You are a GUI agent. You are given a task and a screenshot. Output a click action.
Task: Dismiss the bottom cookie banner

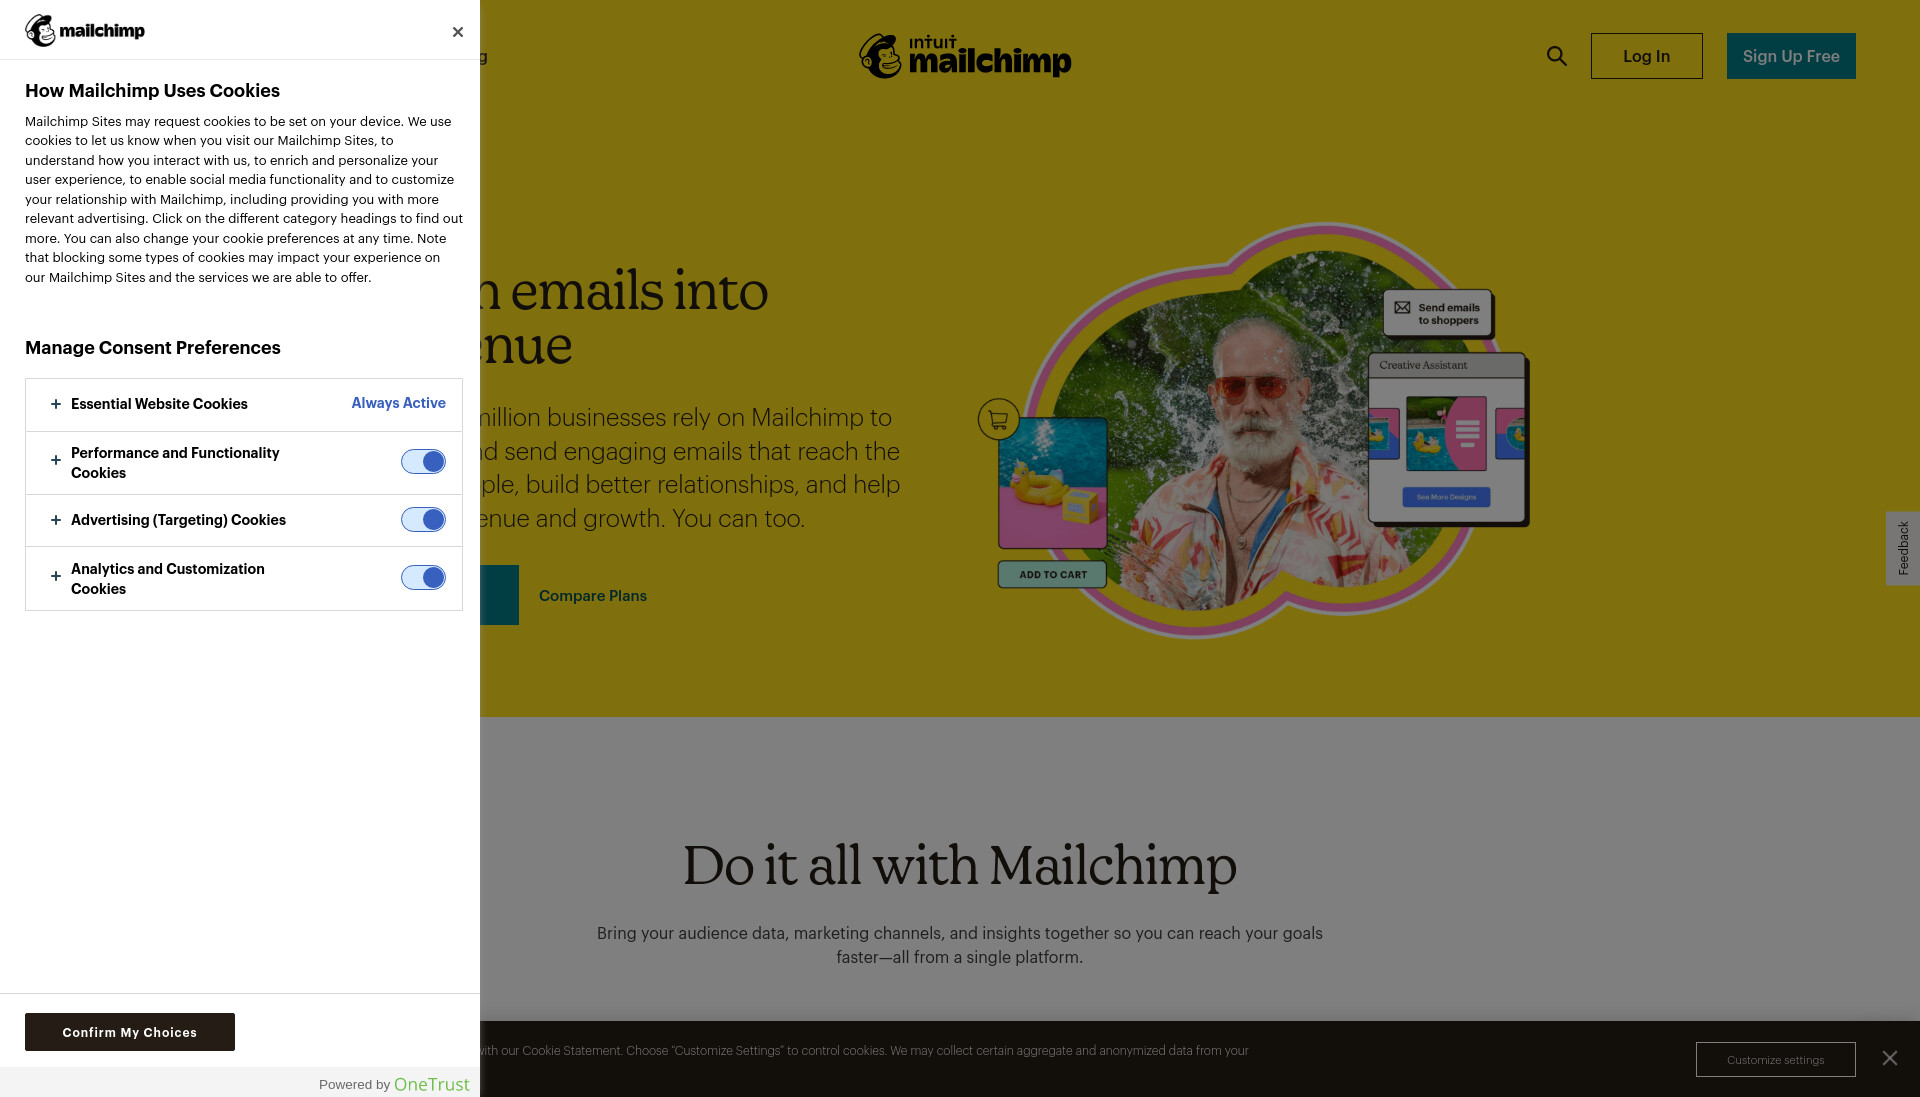coord(1889,1058)
